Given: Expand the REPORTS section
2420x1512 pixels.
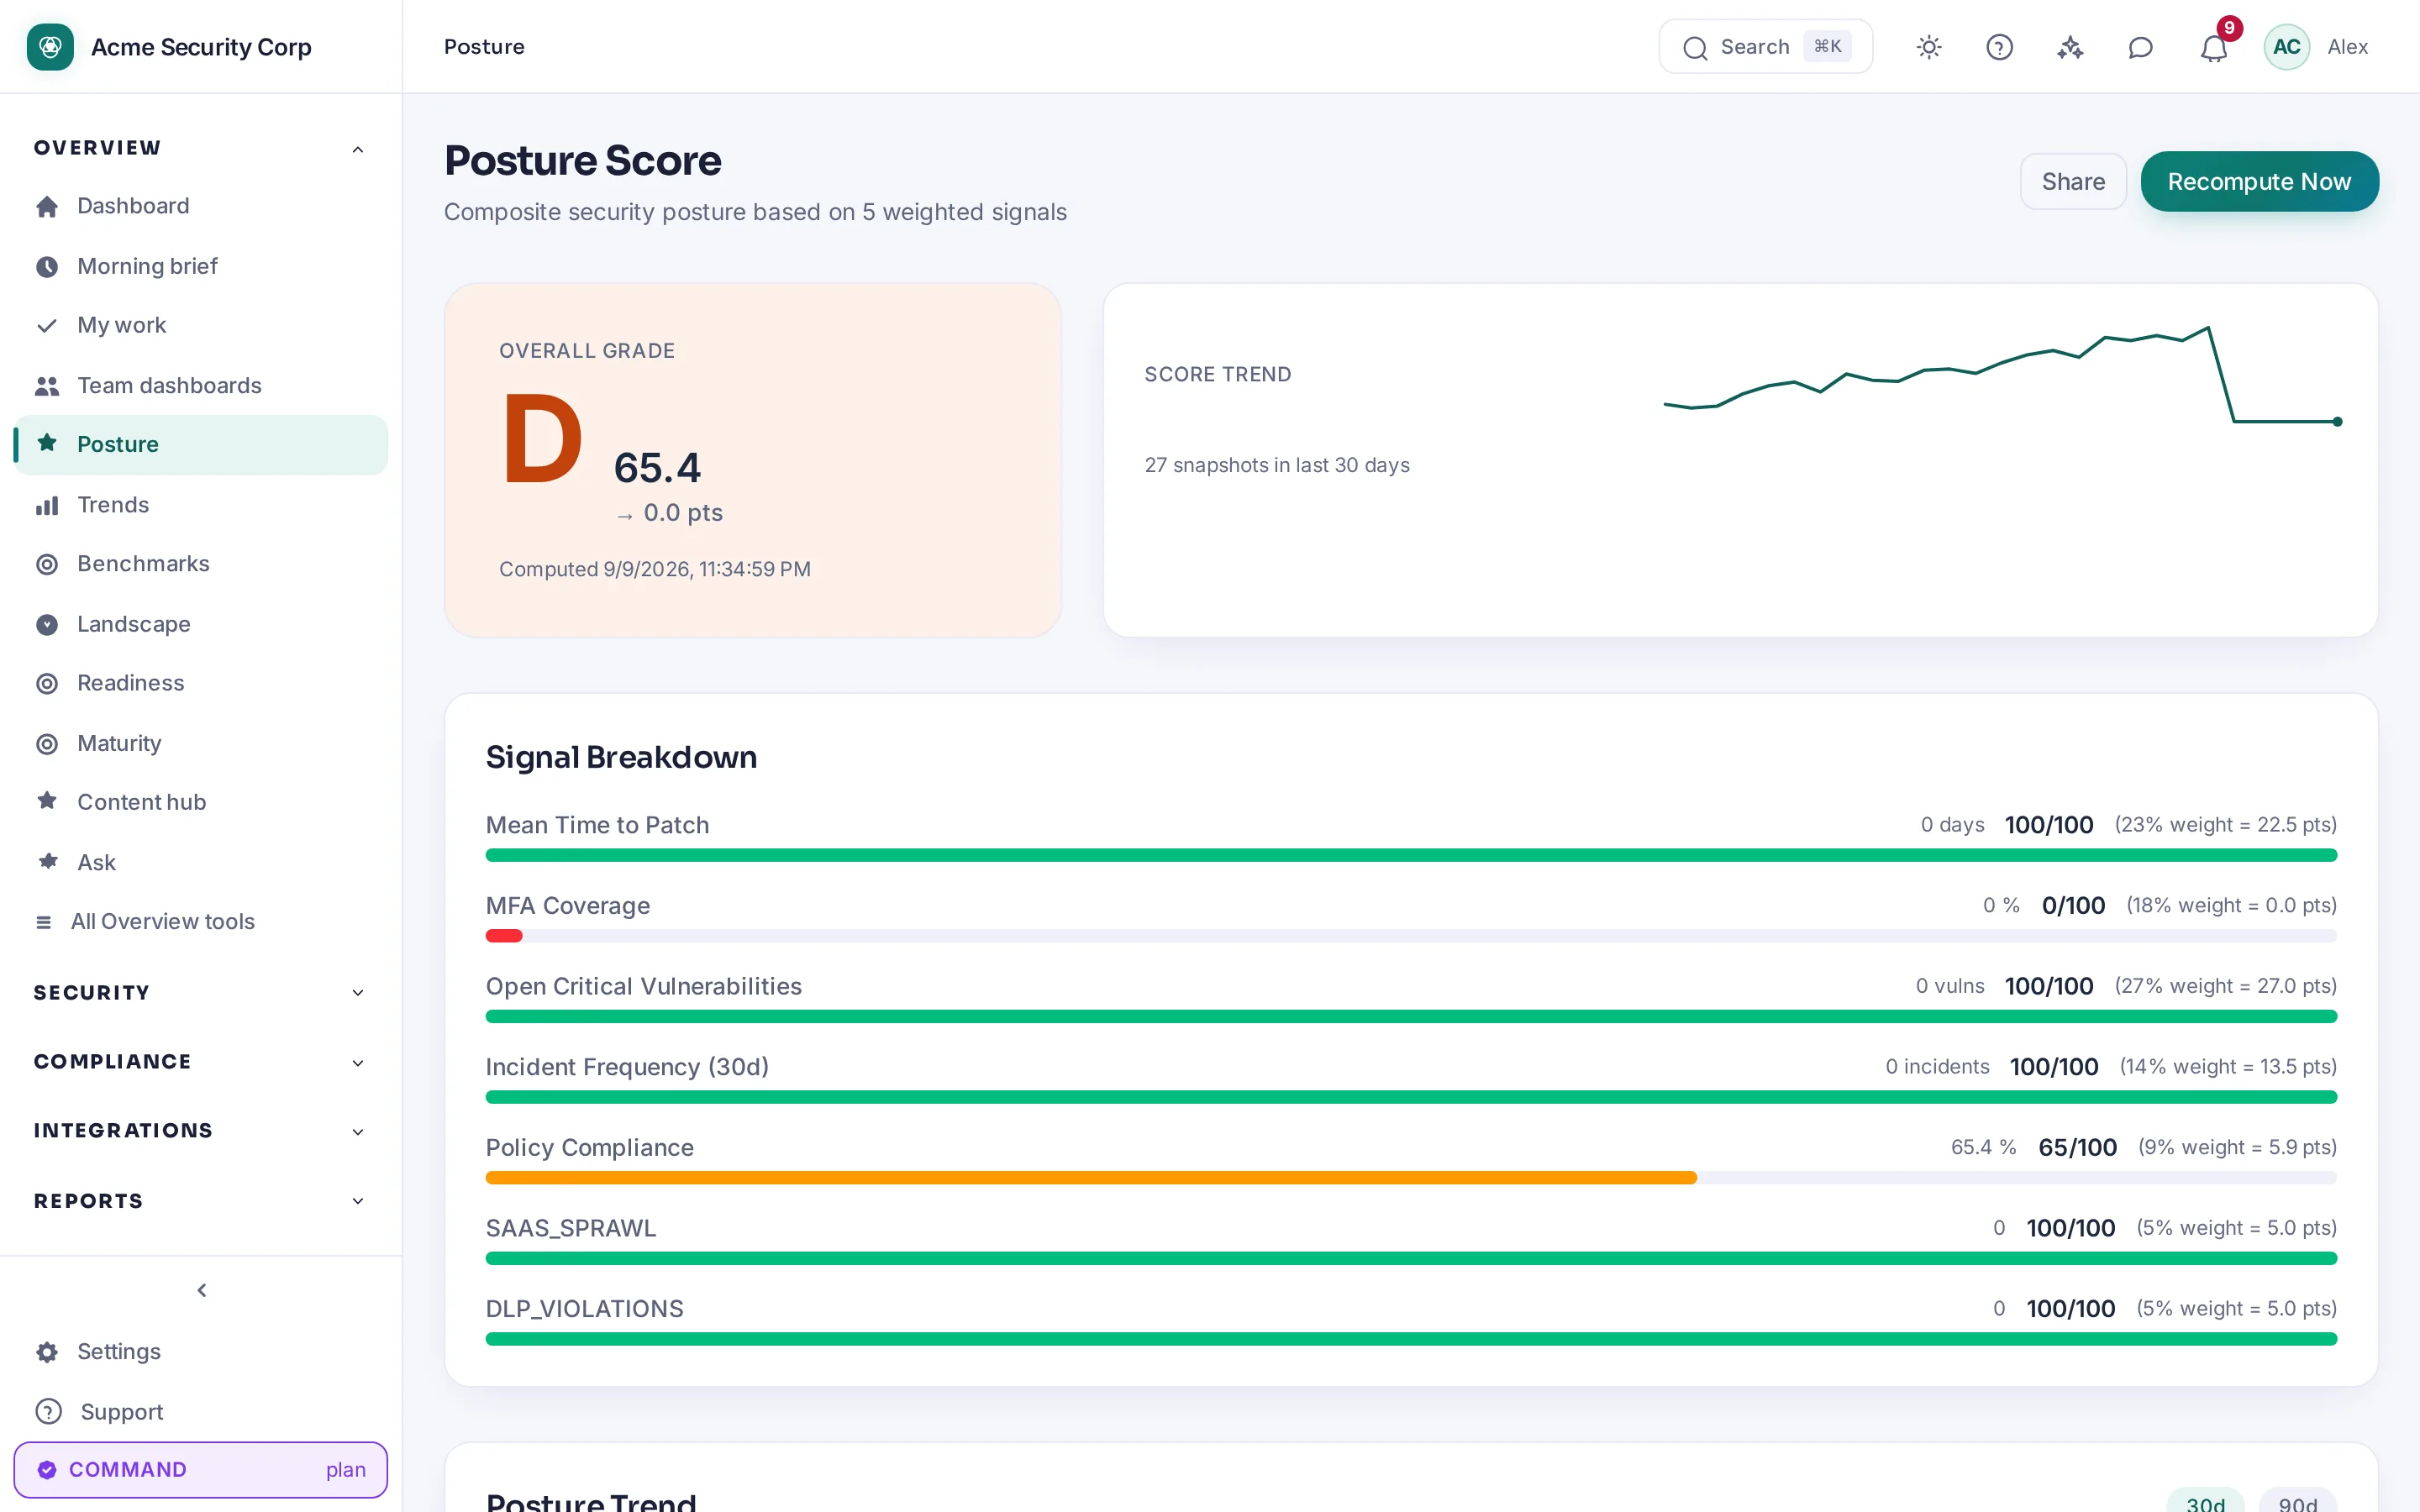Looking at the screenshot, I should coord(200,1201).
